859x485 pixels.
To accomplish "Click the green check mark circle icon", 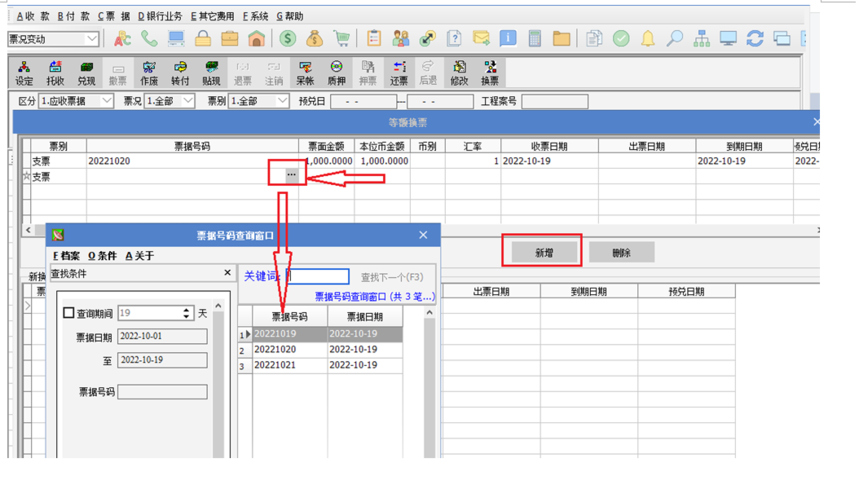I will point(621,38).
